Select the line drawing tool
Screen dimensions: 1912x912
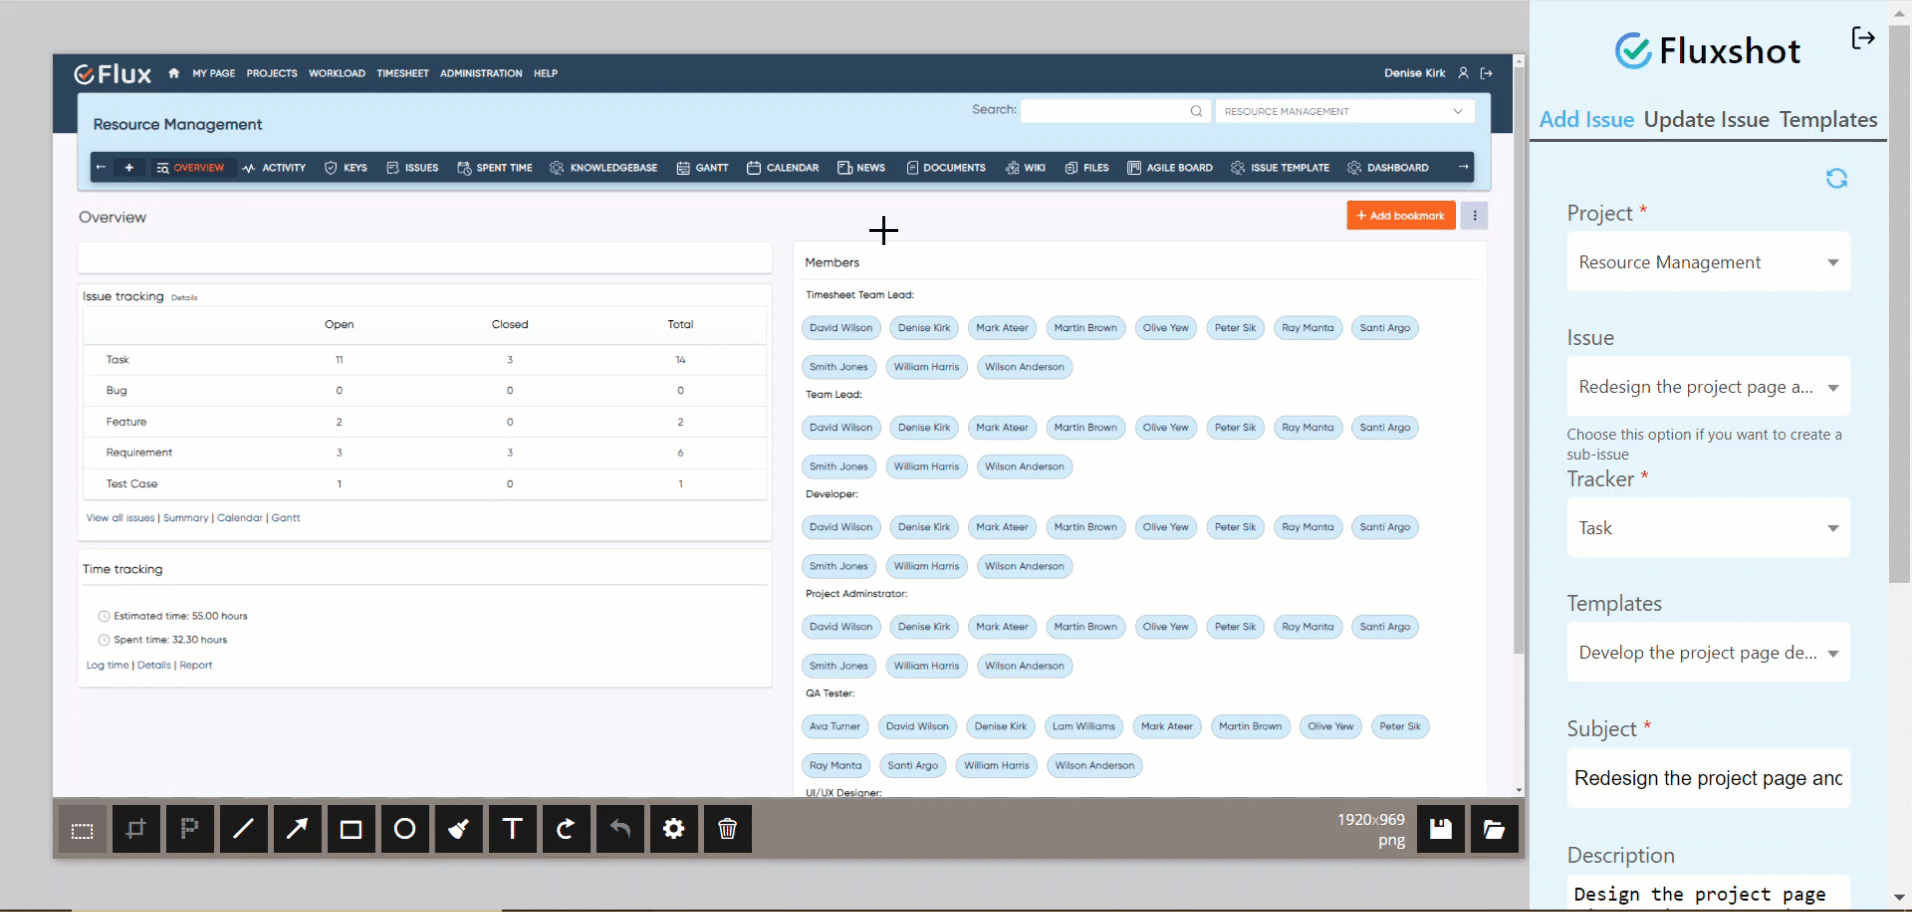click(243, 829)
